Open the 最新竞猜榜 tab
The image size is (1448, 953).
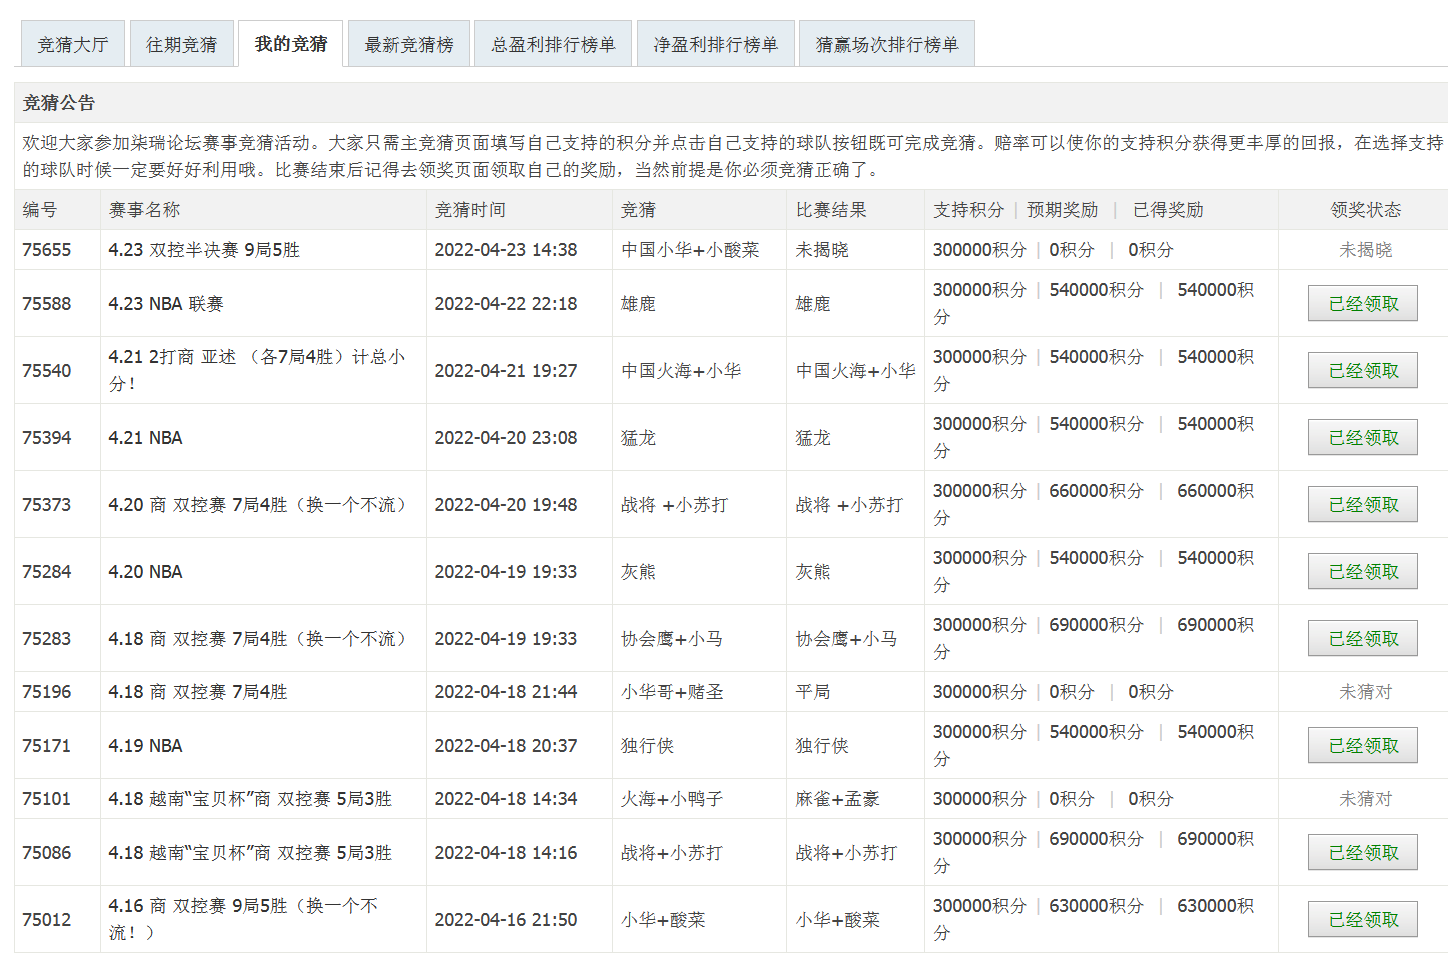(x=408, y=45)
